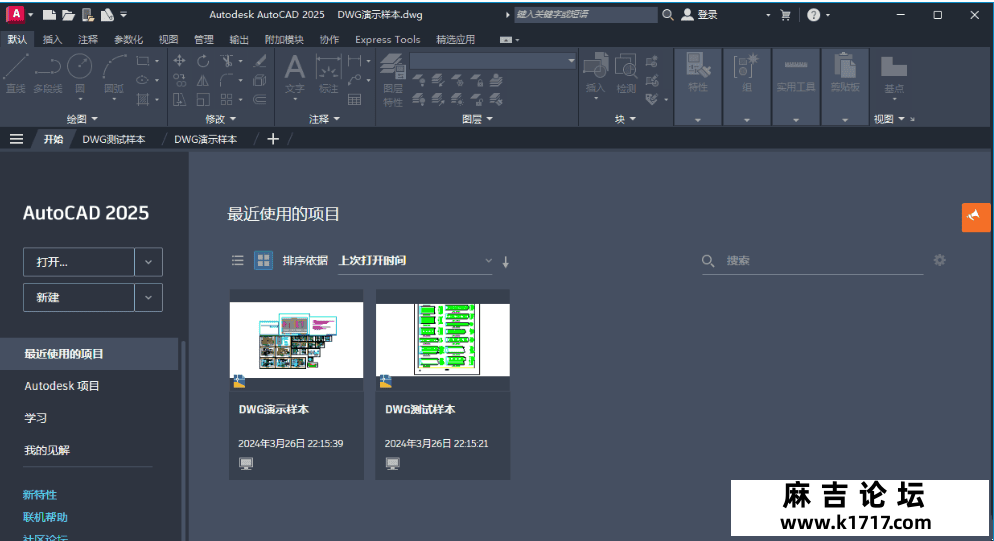This screenshot has height=541, width=994.
Task: Open the 新特性 link
Action: tap(40, 495)
